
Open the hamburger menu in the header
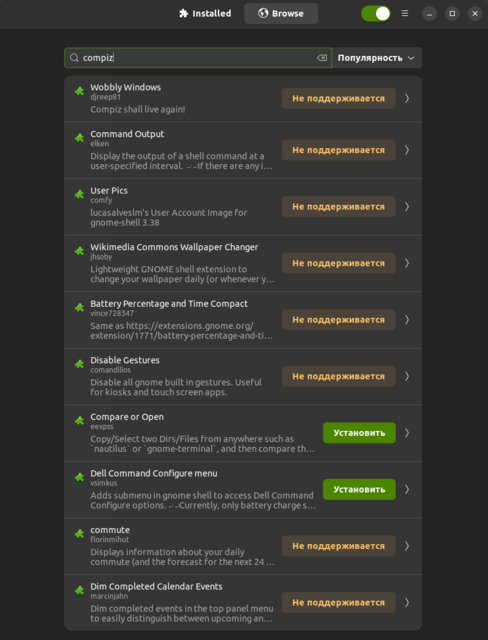[x=405, y=13]
